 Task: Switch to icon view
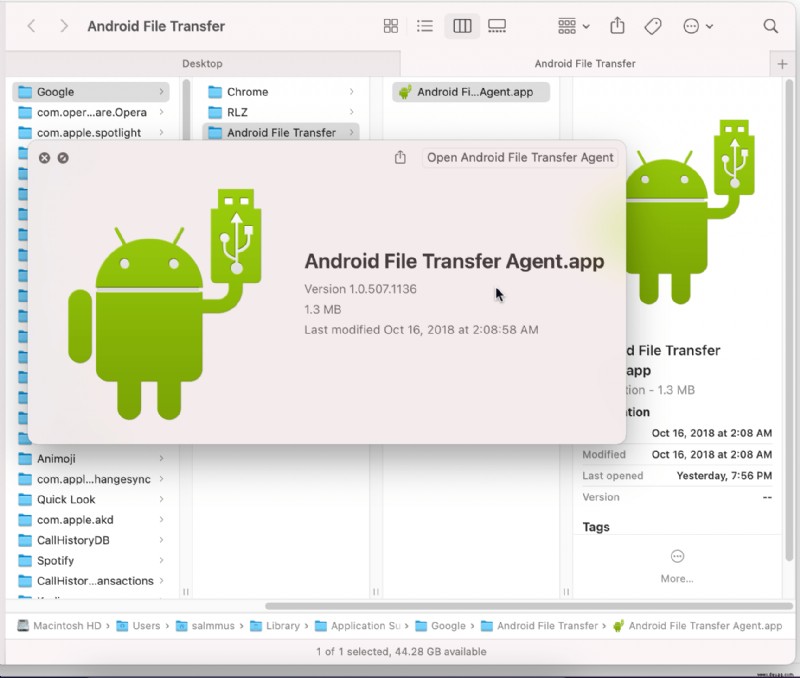pos(391,26)
